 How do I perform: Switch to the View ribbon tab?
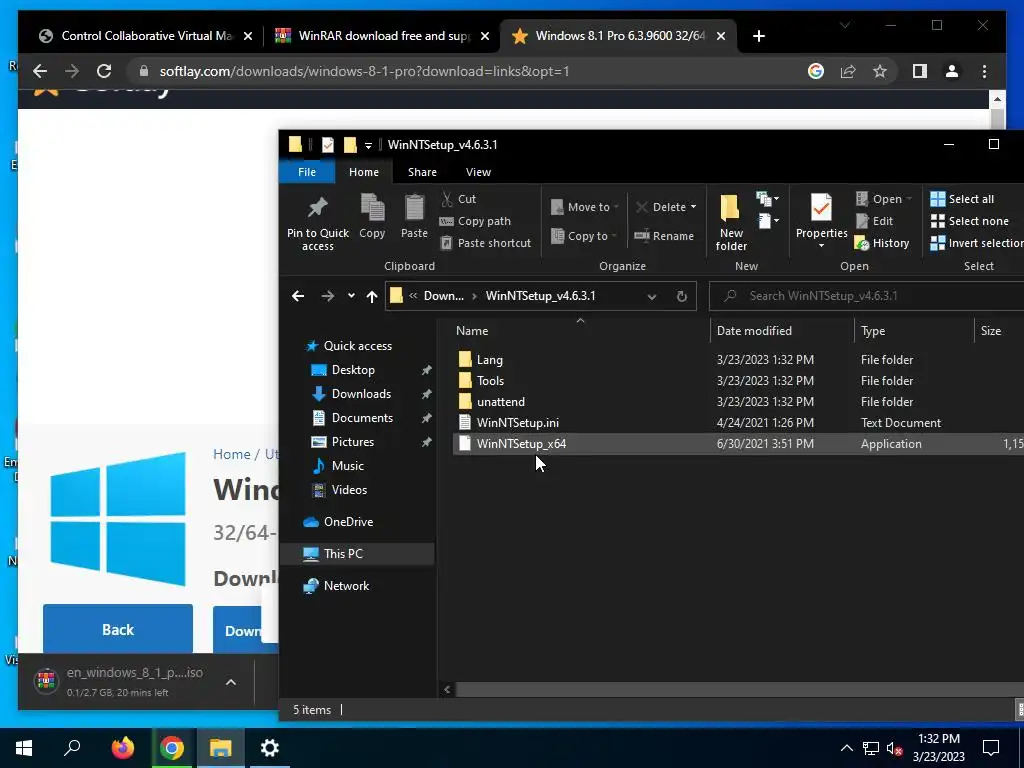coord(478,172)
